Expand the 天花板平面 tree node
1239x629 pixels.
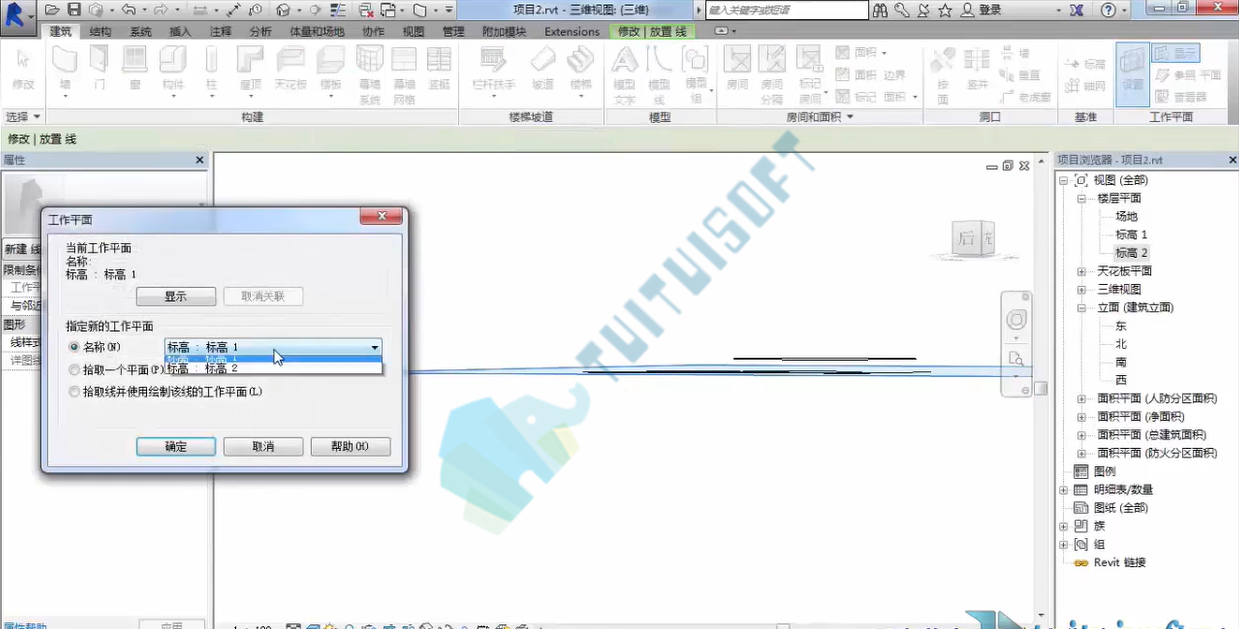[x=1082, y=271]
